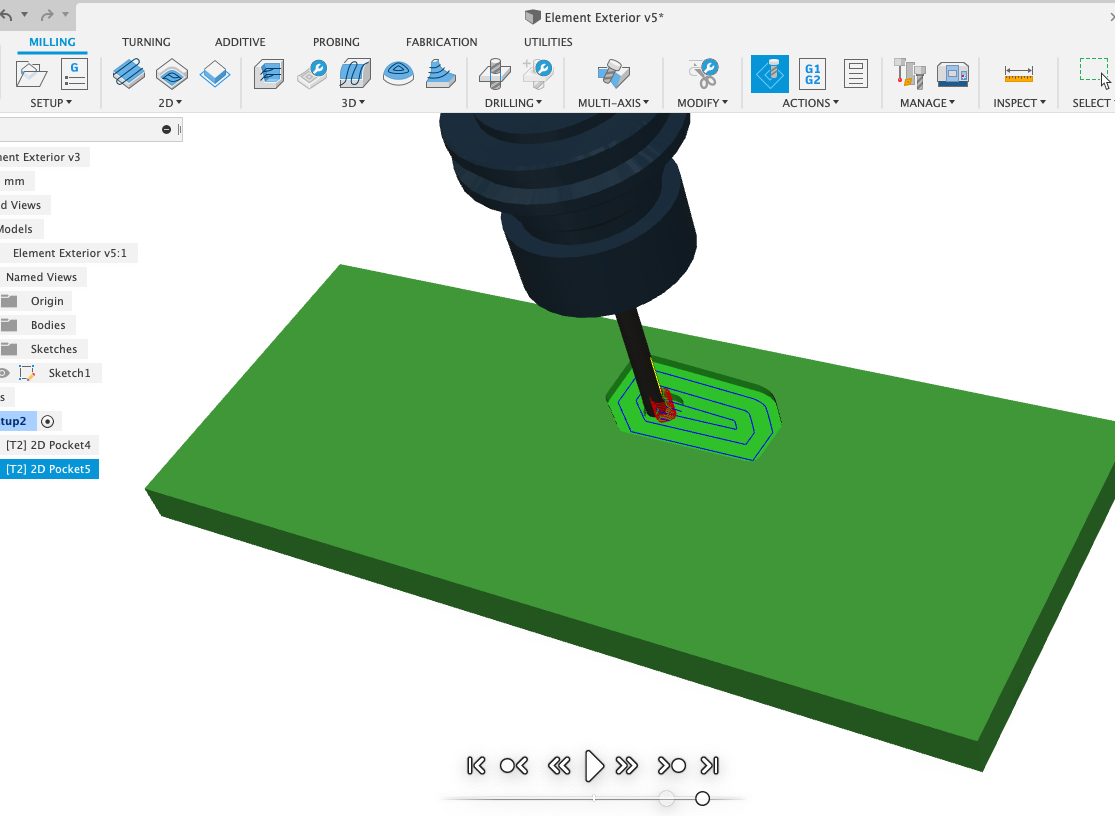
Task: Select the [T2] 2D Pocket4 operation
Action: coord(48,445)
